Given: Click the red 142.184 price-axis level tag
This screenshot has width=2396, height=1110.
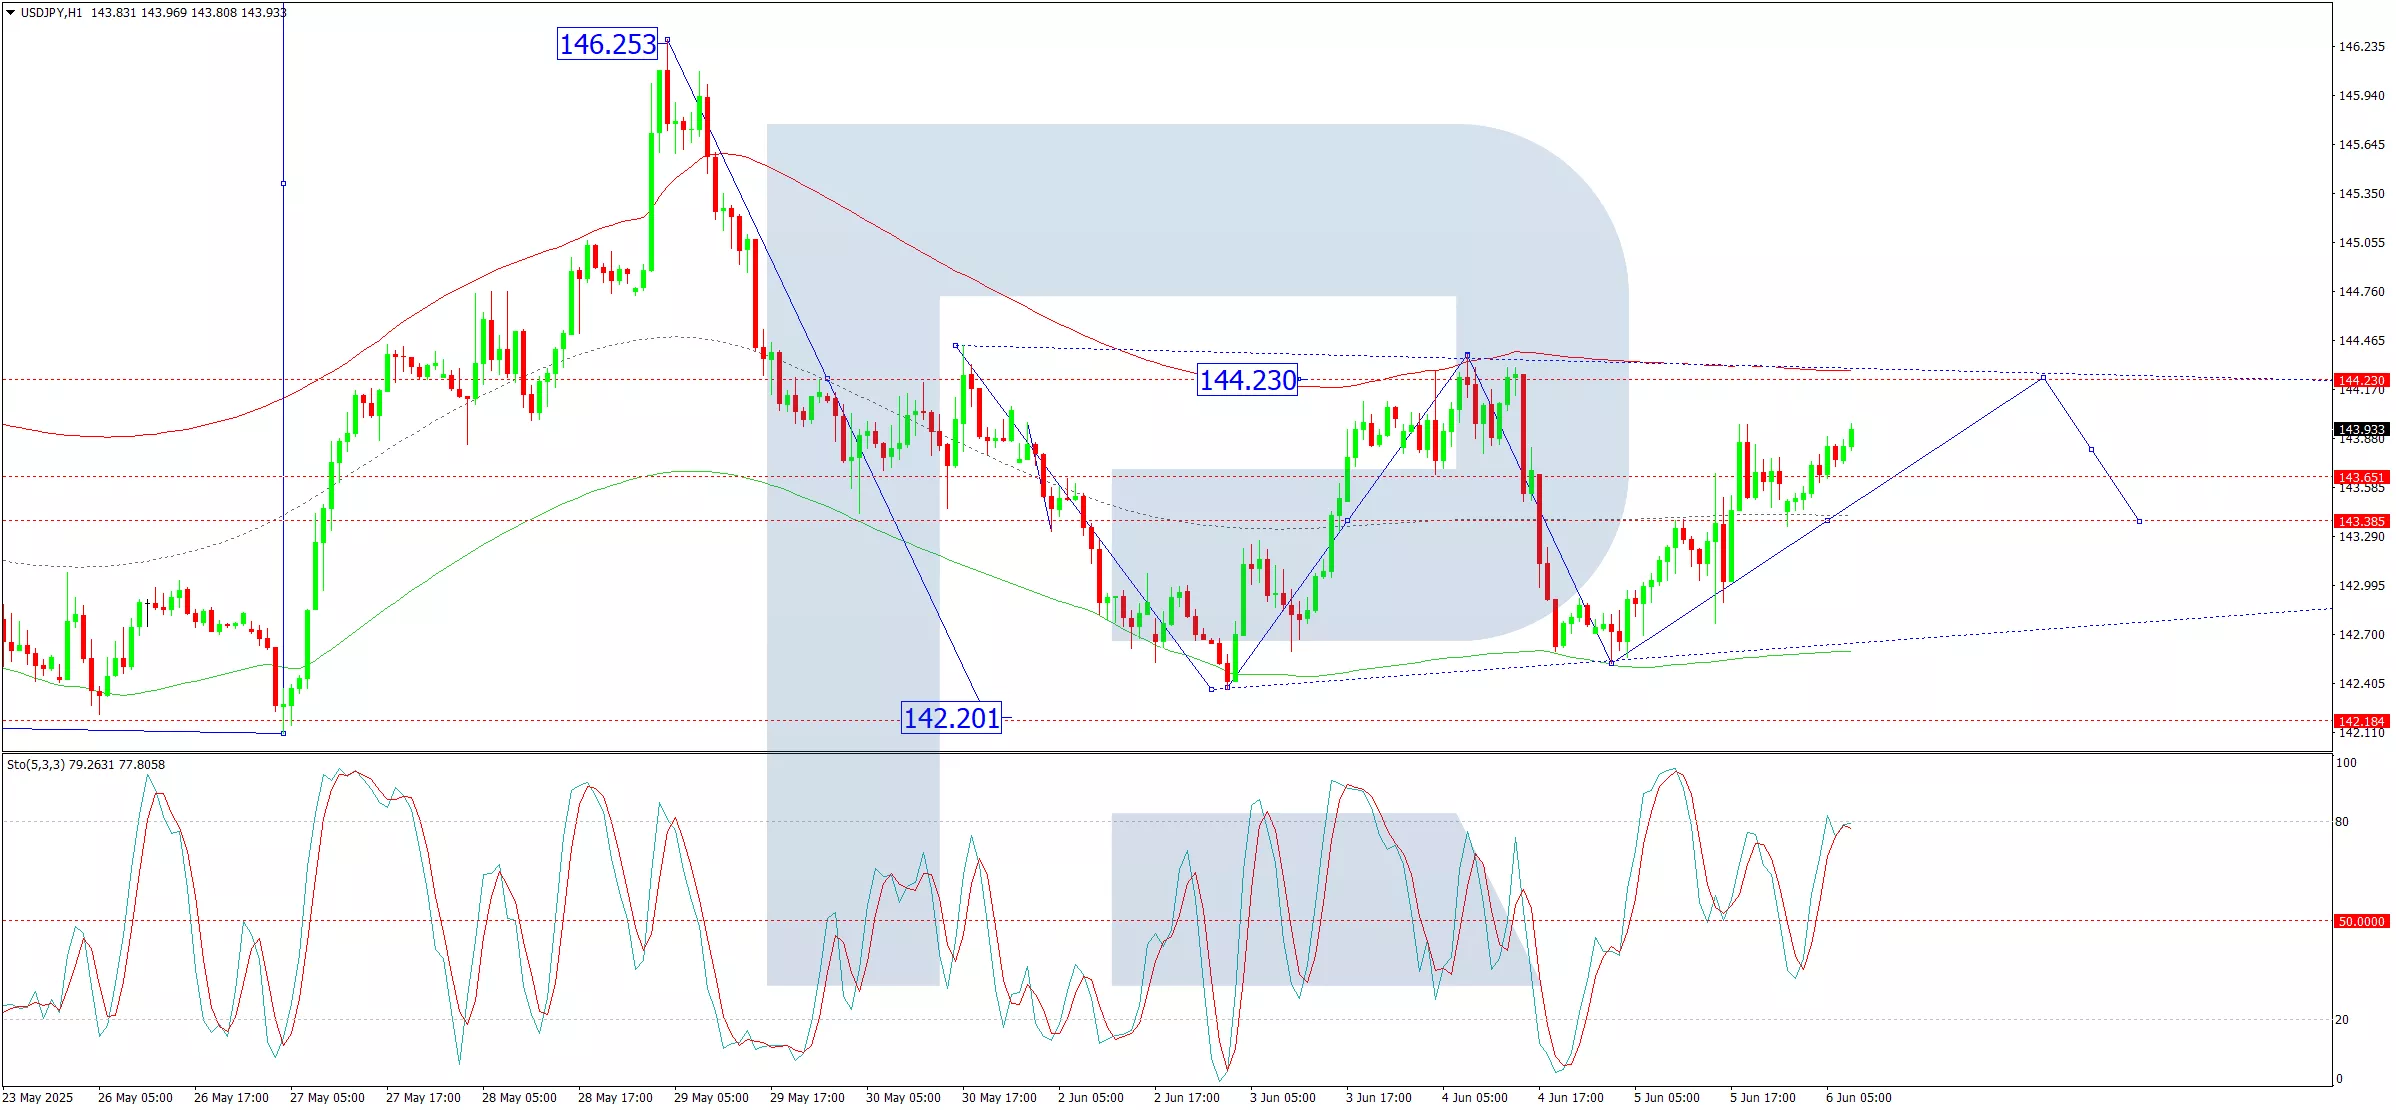Looking at the screenshot, I should coord(2361,721).
